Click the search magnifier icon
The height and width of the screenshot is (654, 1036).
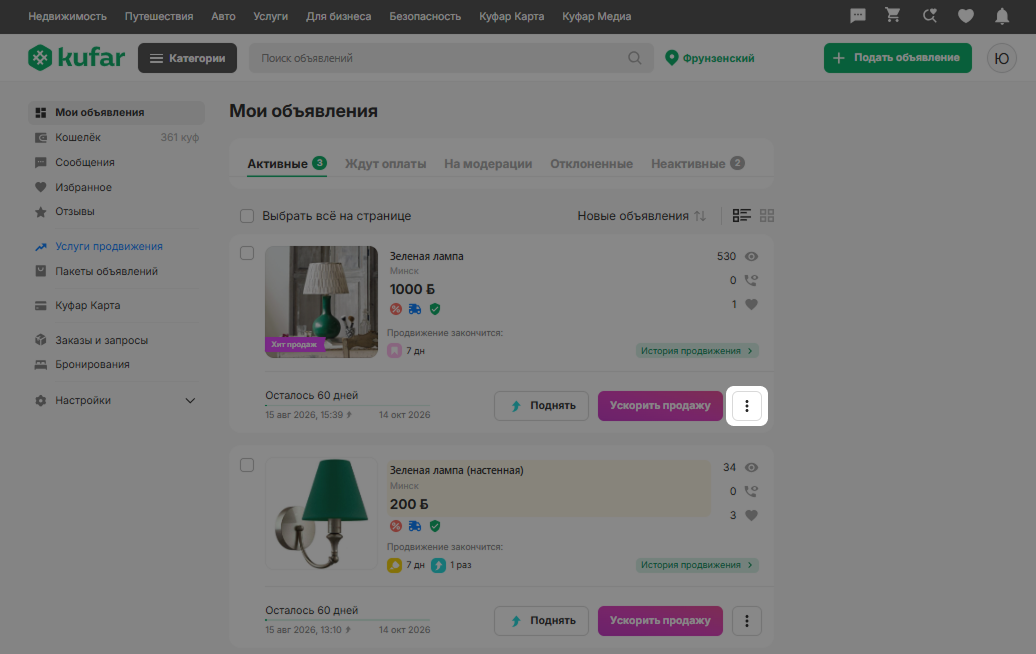[x=634, y=58]
